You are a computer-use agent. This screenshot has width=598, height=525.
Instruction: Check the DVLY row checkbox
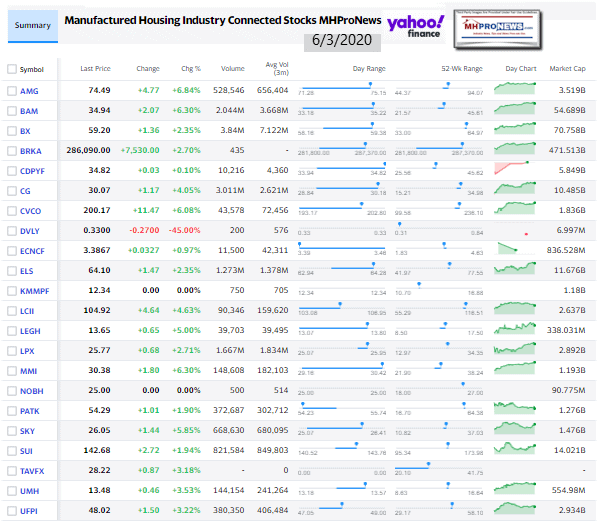click(x=12, y=231)
